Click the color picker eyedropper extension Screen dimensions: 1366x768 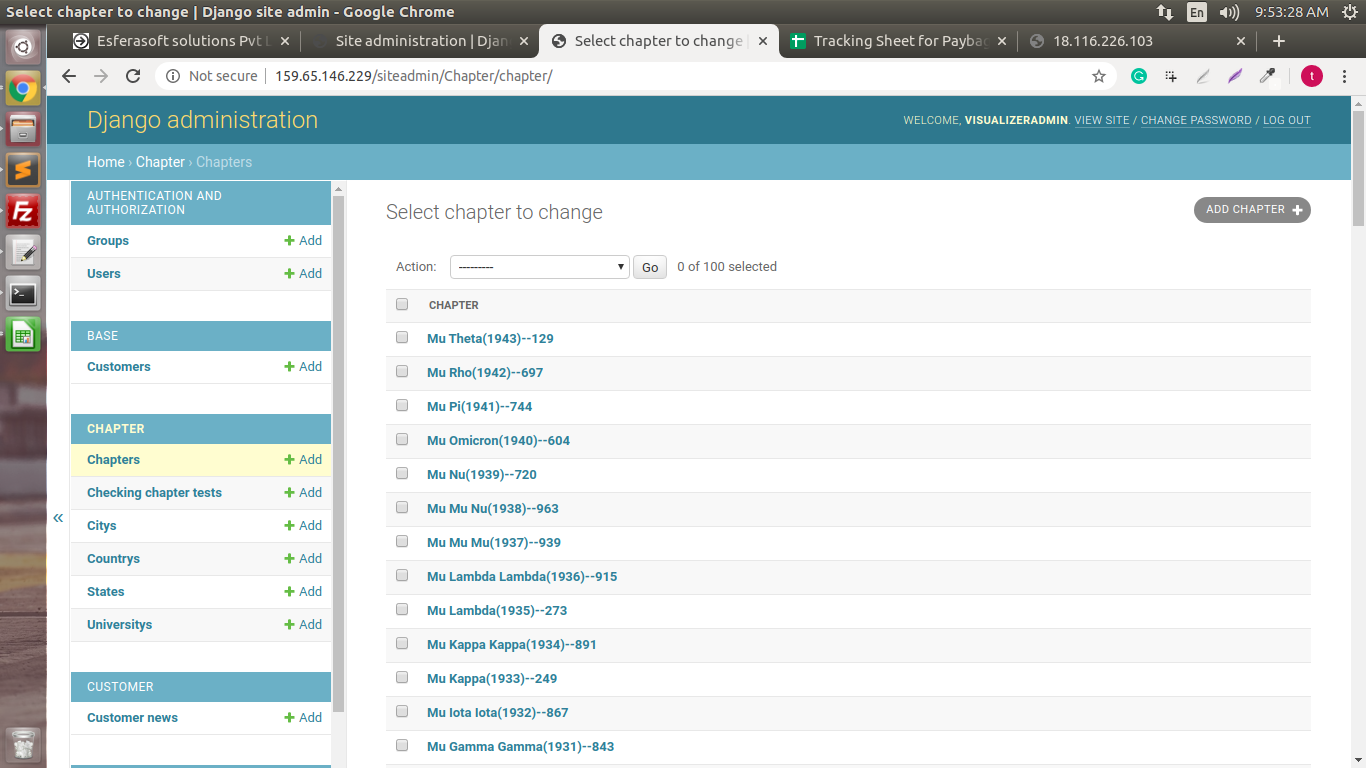[1267, 76]
